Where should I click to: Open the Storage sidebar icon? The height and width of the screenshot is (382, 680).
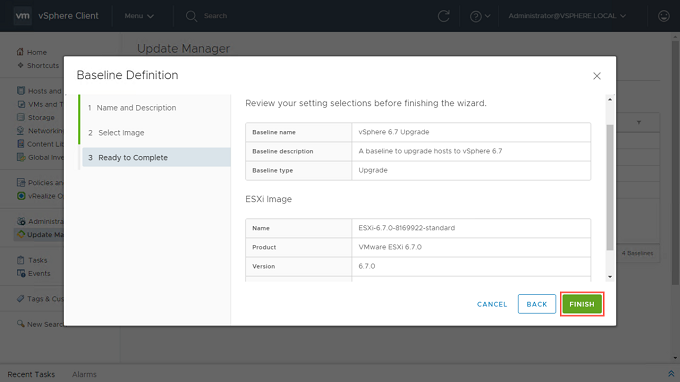pyautogui.click(x=21, y=117)
